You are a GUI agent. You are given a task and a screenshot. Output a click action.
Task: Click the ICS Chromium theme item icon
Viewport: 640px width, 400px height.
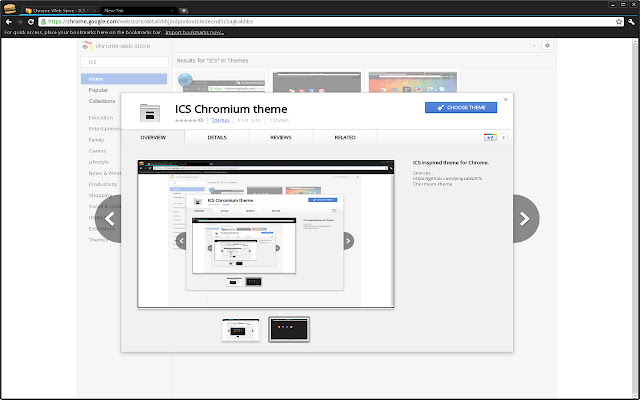click(x=150, y=113)
